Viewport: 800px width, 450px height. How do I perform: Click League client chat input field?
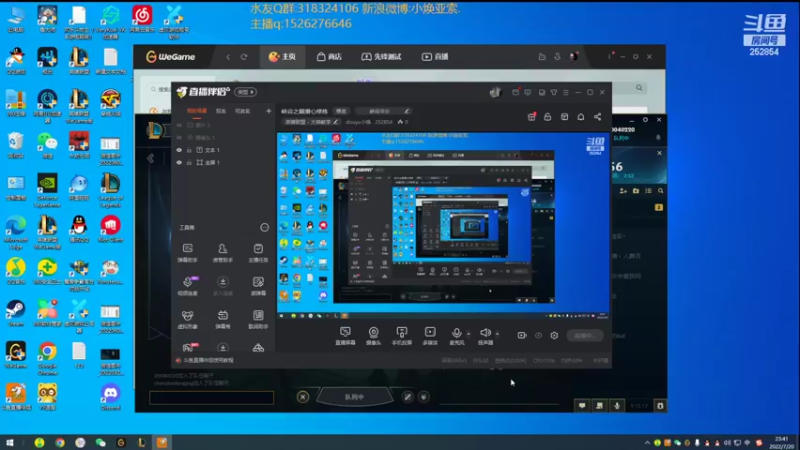click(211, 397)
